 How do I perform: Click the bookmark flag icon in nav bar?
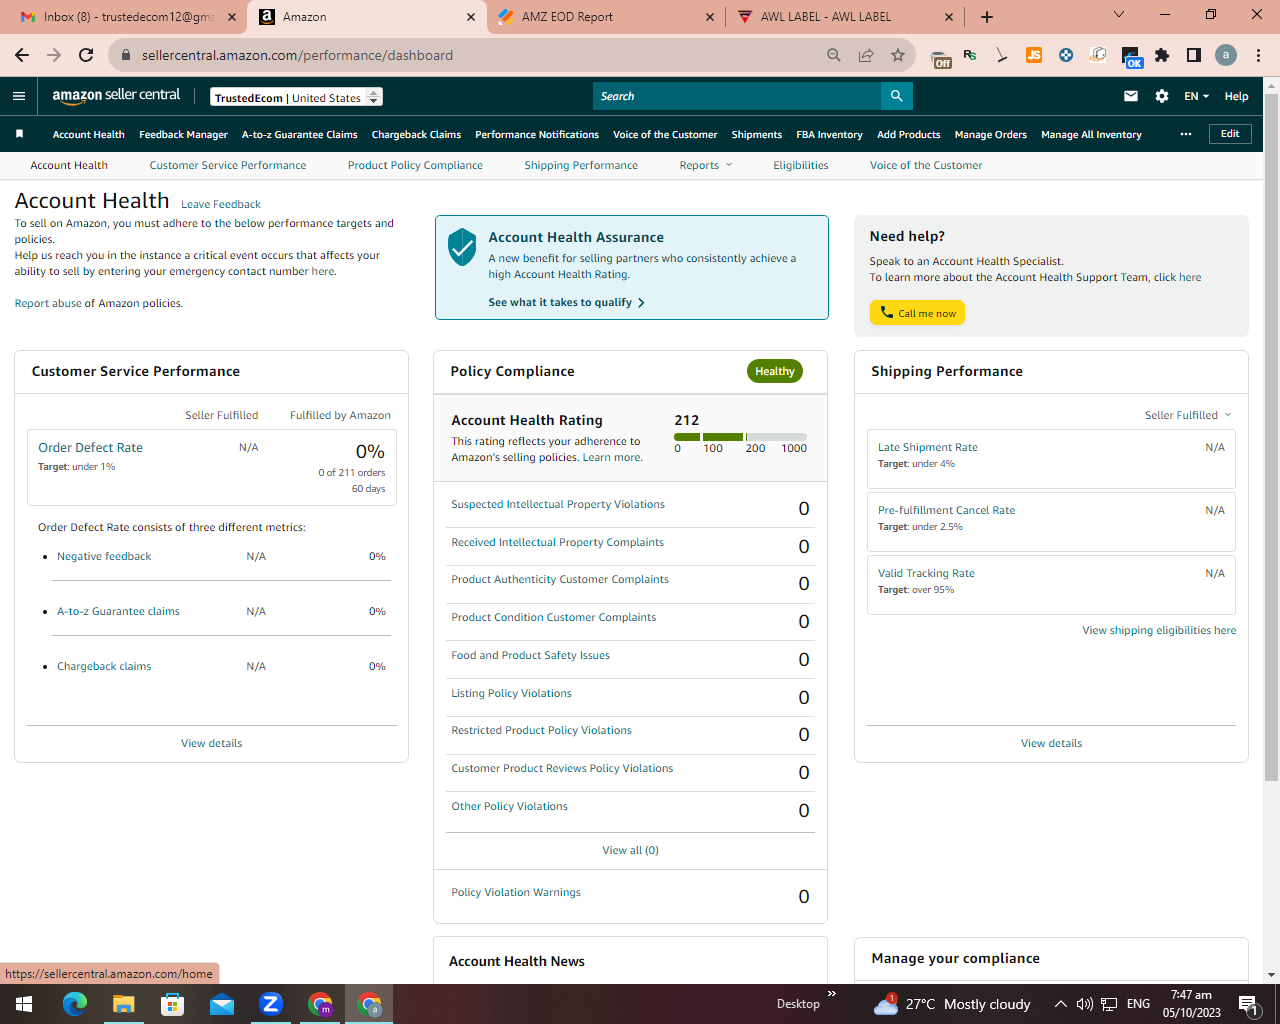pos(19,134)
